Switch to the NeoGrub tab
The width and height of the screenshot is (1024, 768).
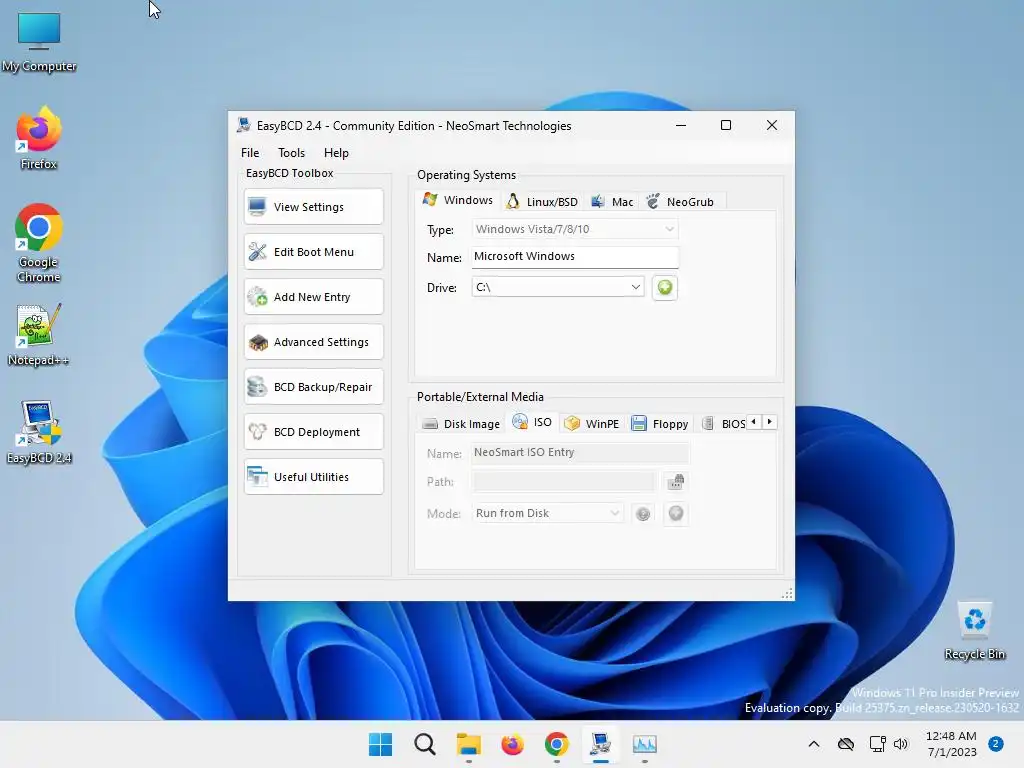(x=681, y=202)
